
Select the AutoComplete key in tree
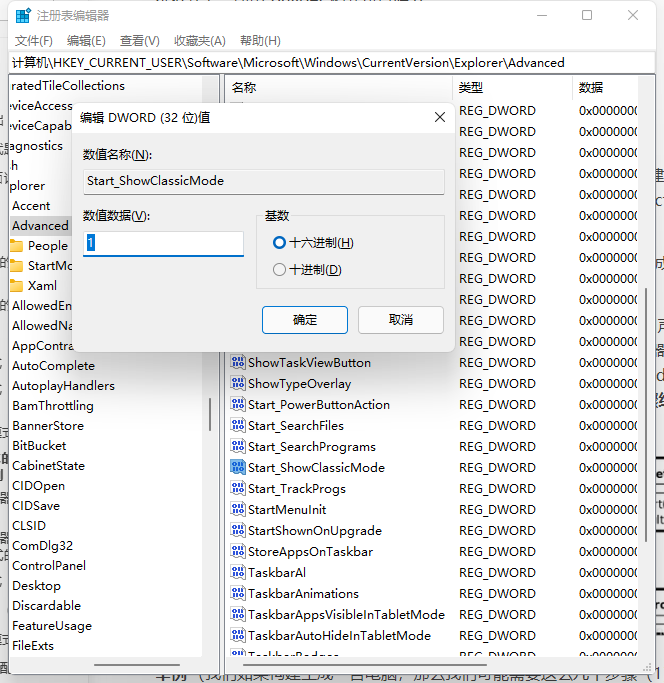(53, 366)
